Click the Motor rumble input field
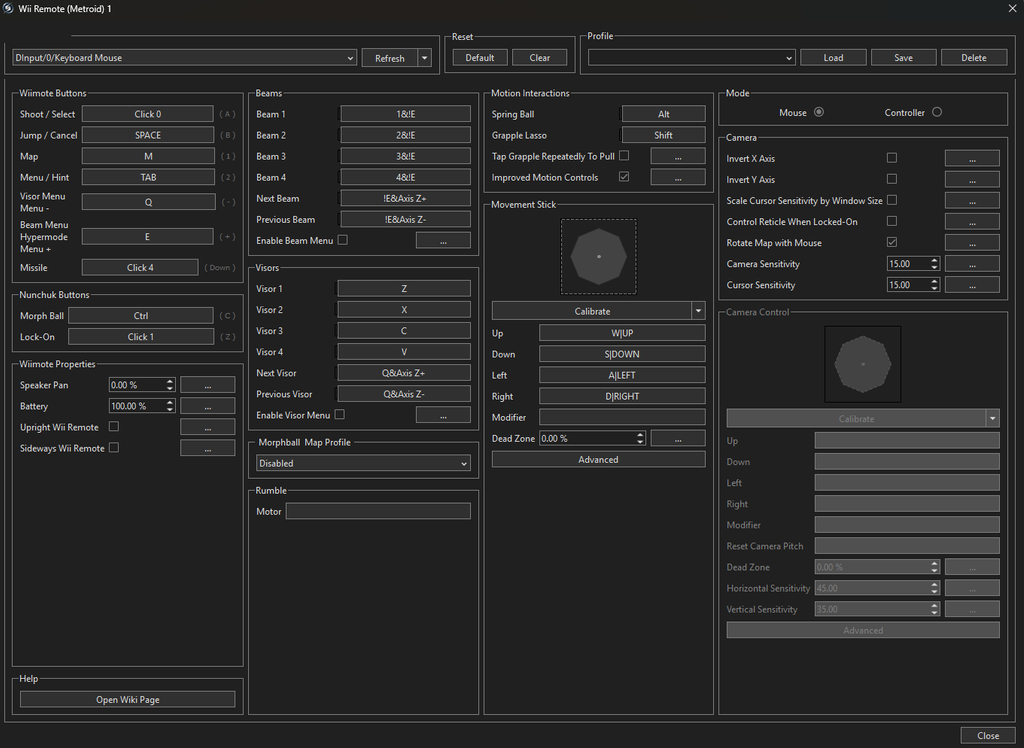 click(377, 511)
